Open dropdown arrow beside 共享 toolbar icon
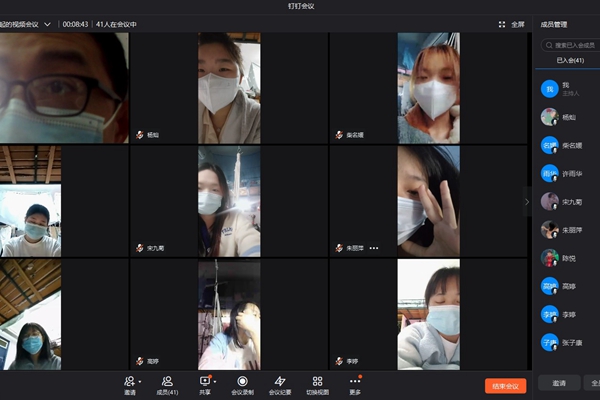600x400 pixels. coord(215,382)
